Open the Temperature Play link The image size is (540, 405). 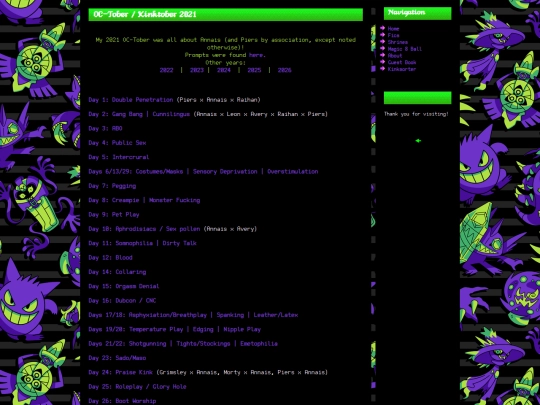click(156, 329)
